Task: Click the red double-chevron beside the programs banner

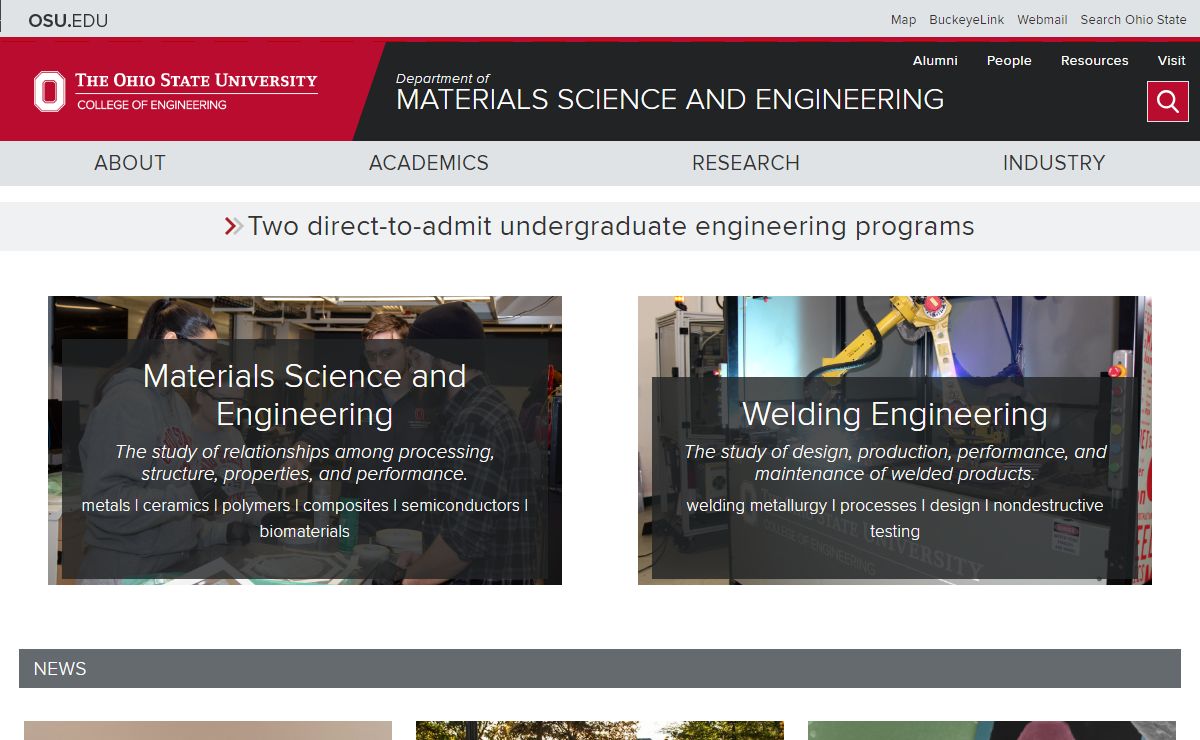Action: point(234,226)
